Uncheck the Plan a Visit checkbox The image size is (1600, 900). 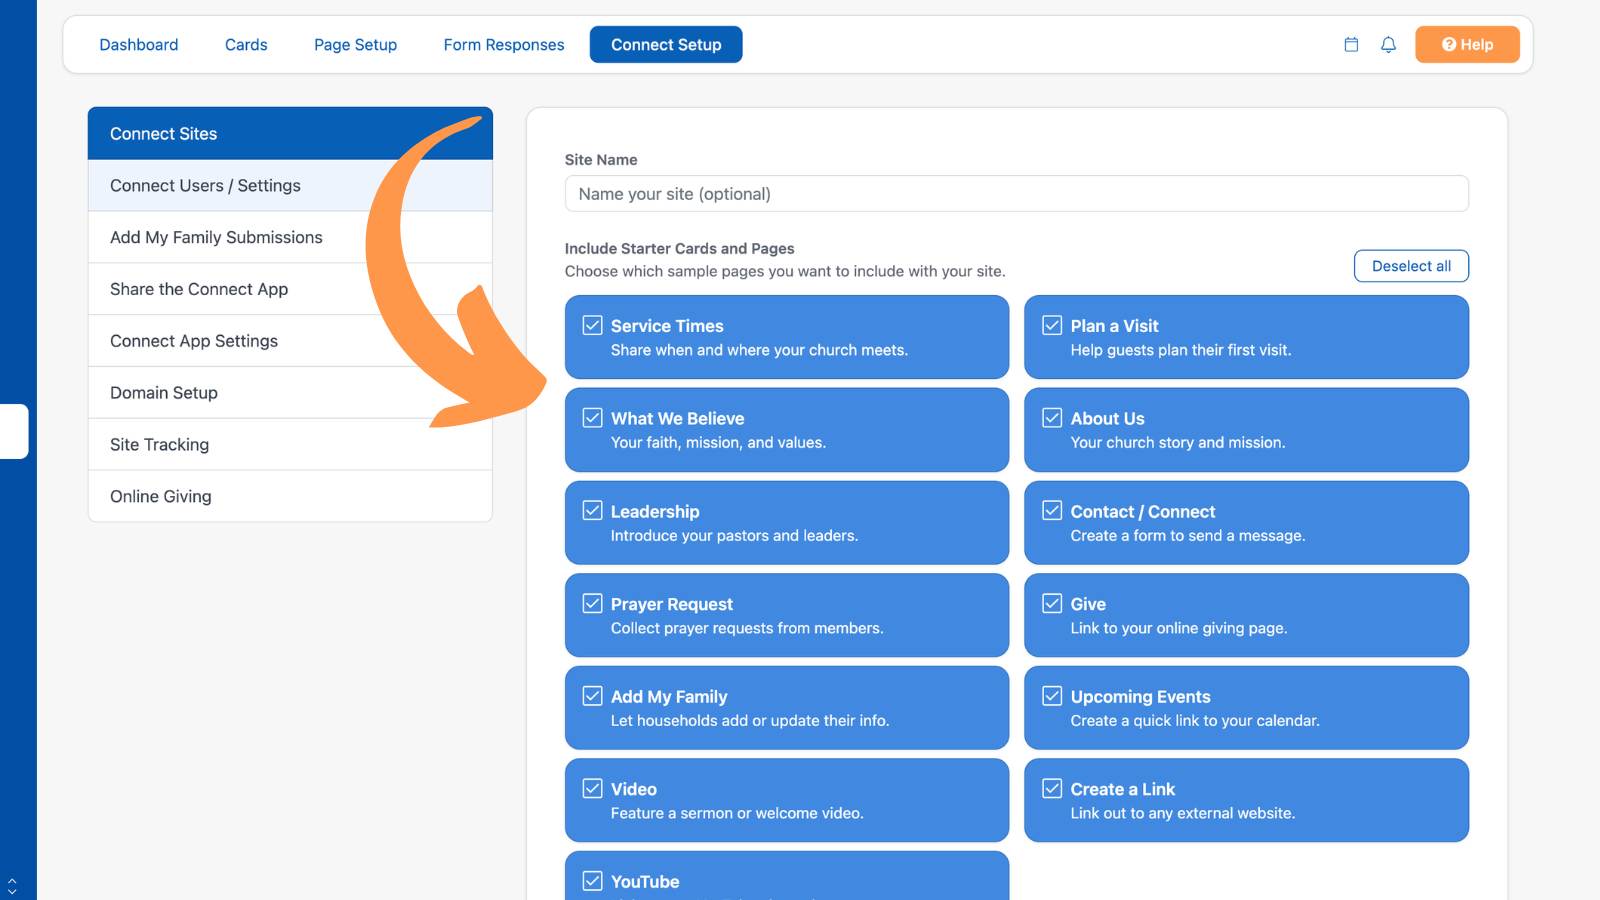coord(1052,325)
